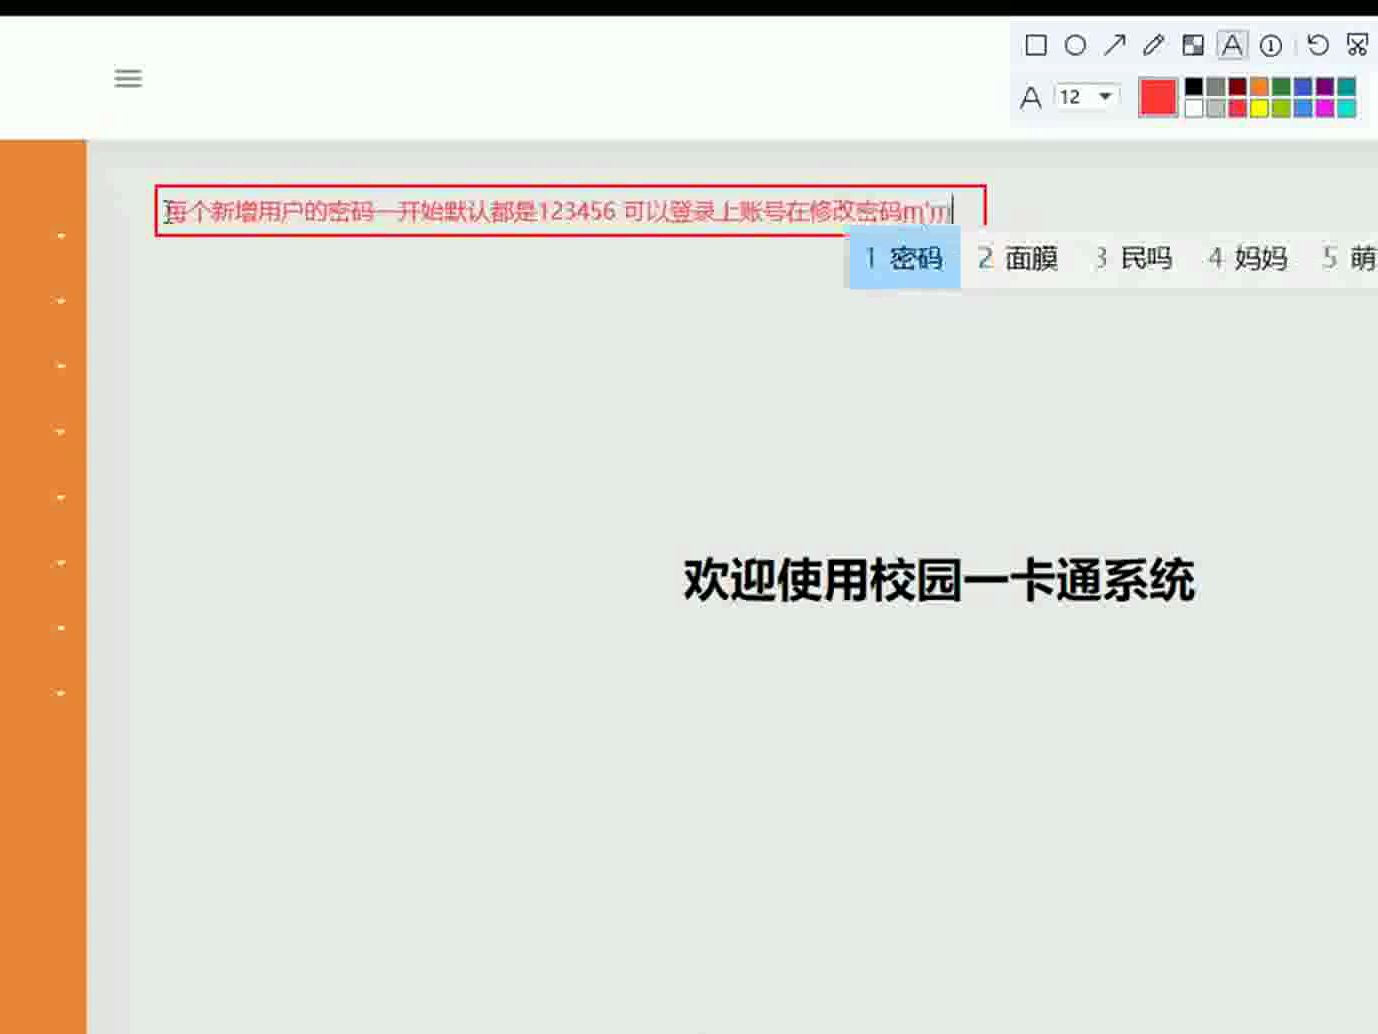The image size is (1378, 1034).
Task: Pick the dark gray color swatch
Action: 1216,87
